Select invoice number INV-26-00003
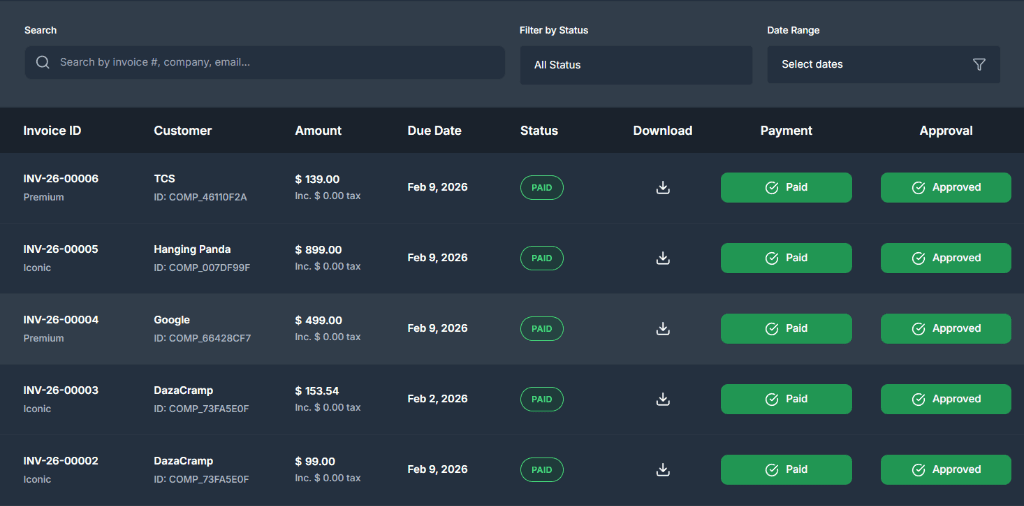 (61, 390)
